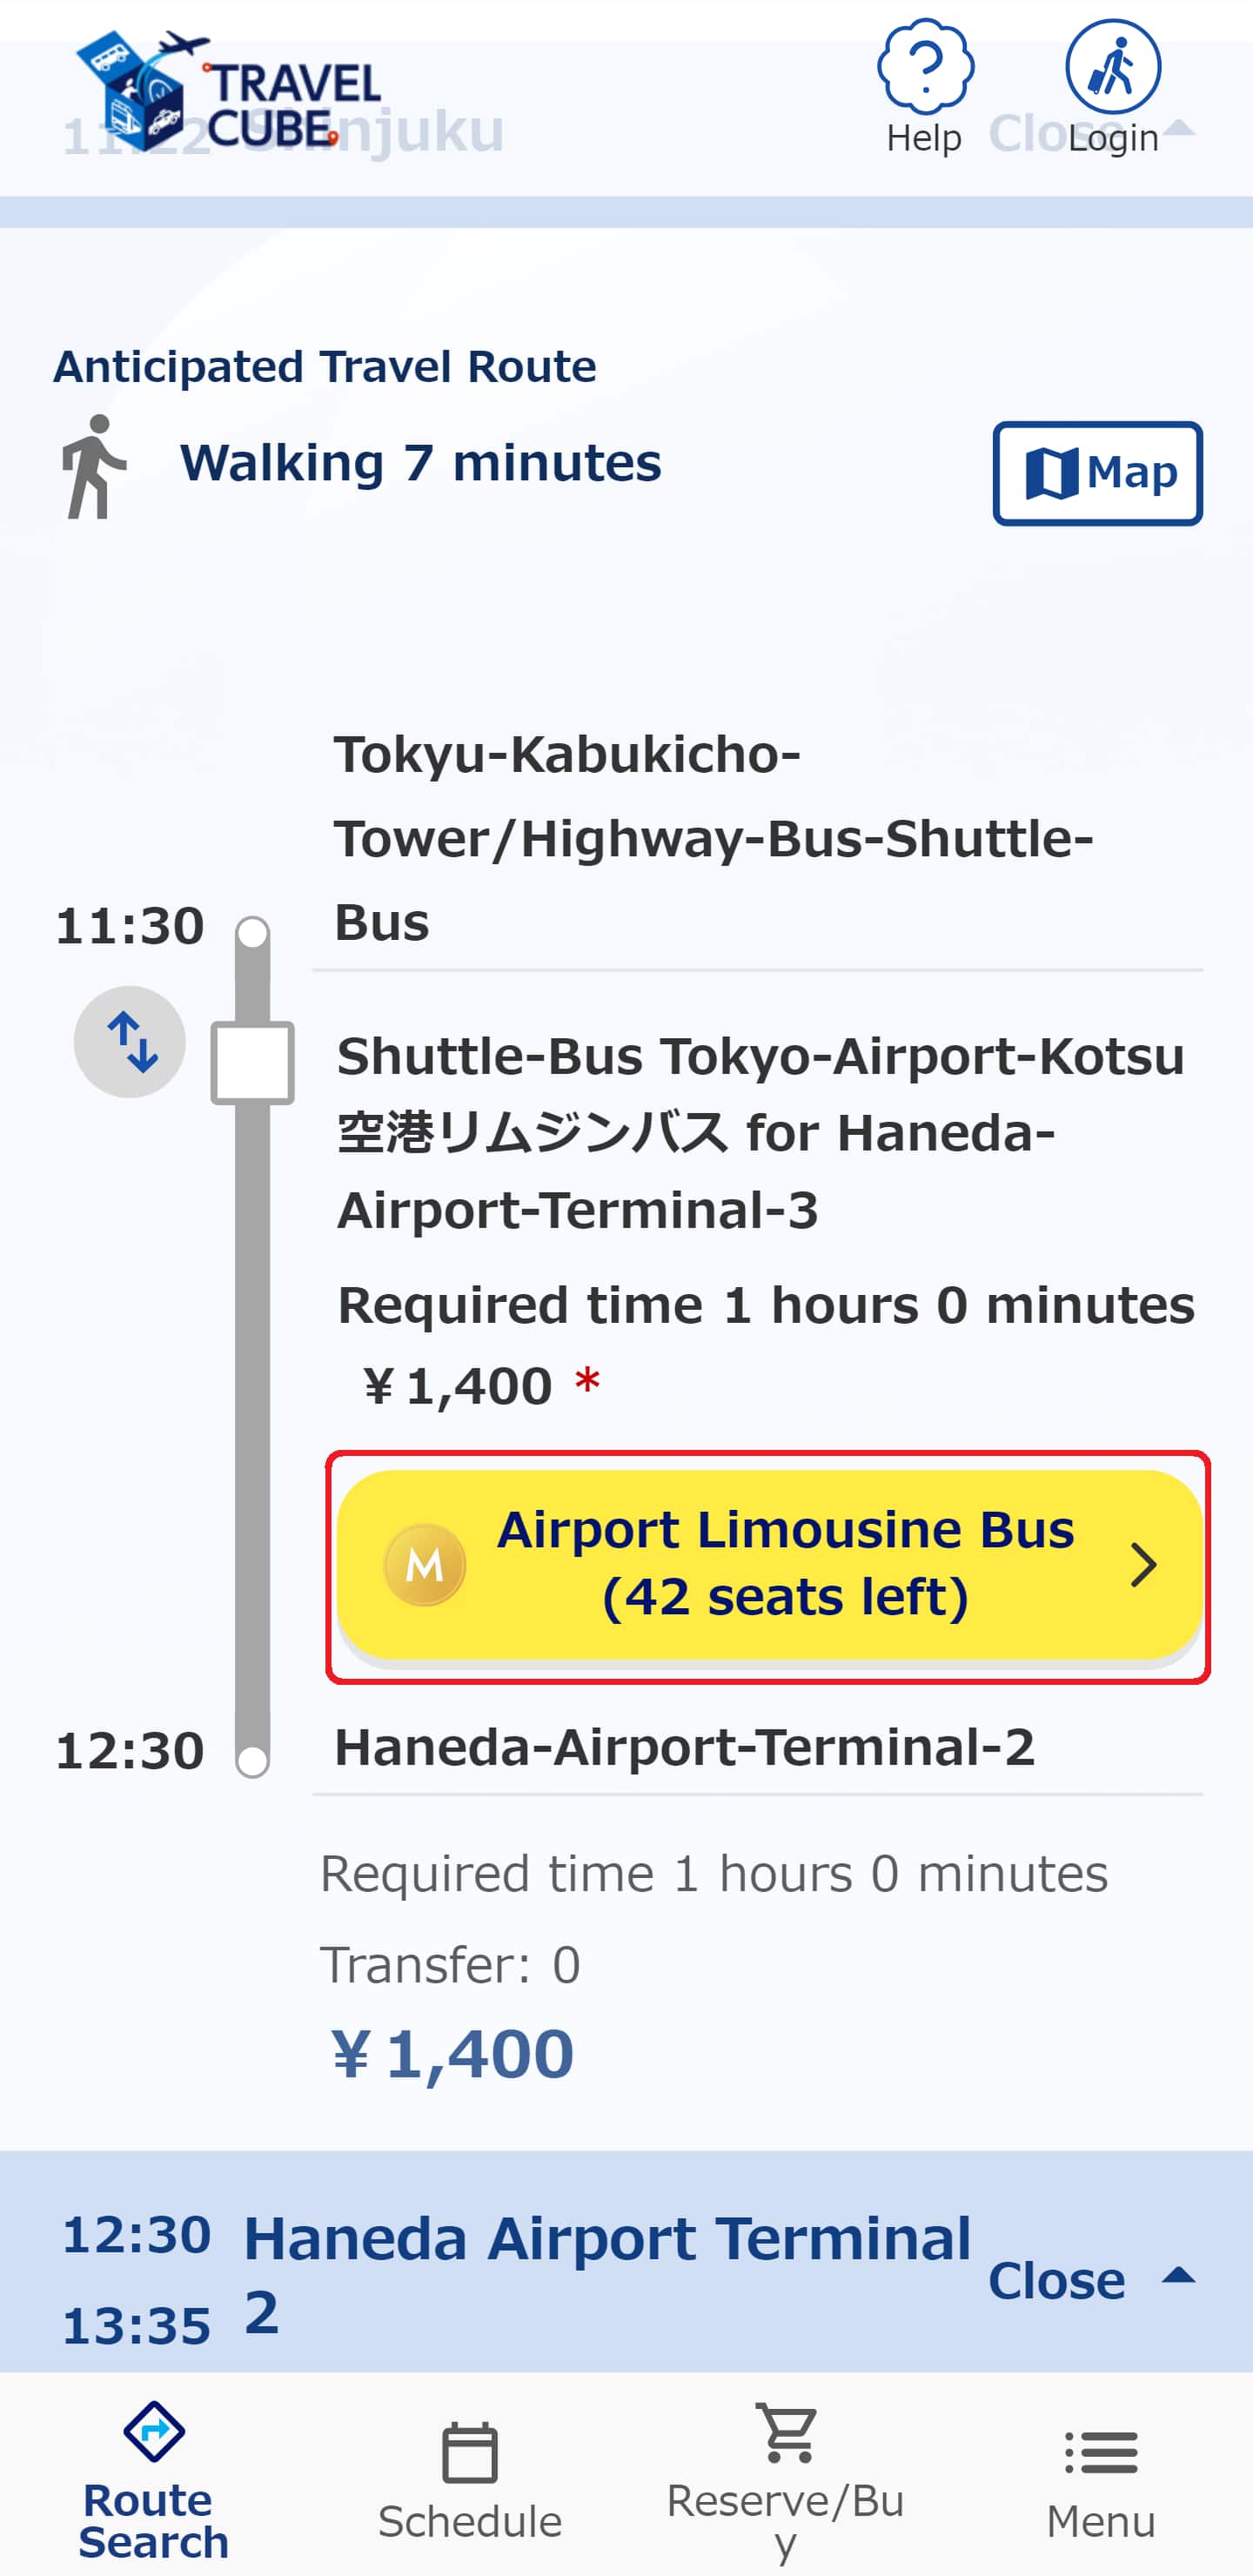Screen dimensions: 1253x2576
Task: Tap the swap arrows icon
Action: click(x=130, y=1042)
